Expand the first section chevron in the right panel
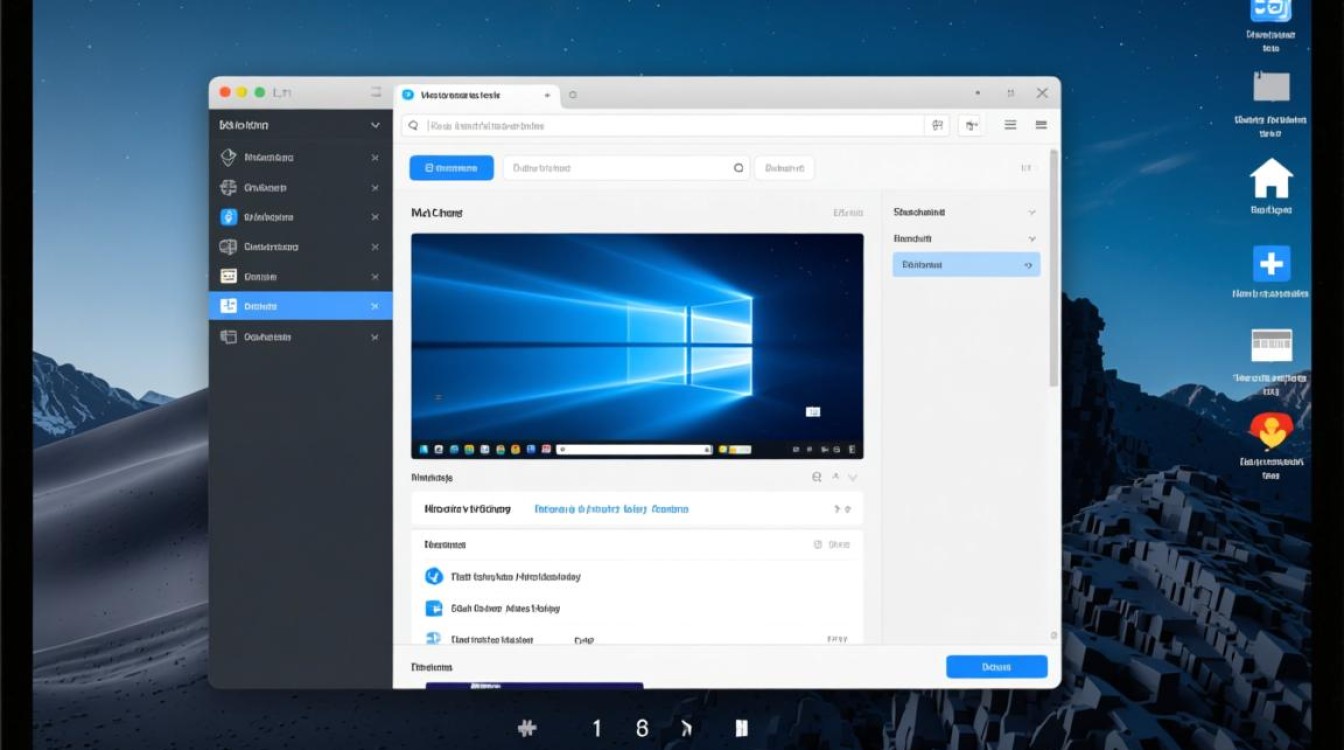The width and height of the screenshot is (1344, 750). pos(1031,213)
